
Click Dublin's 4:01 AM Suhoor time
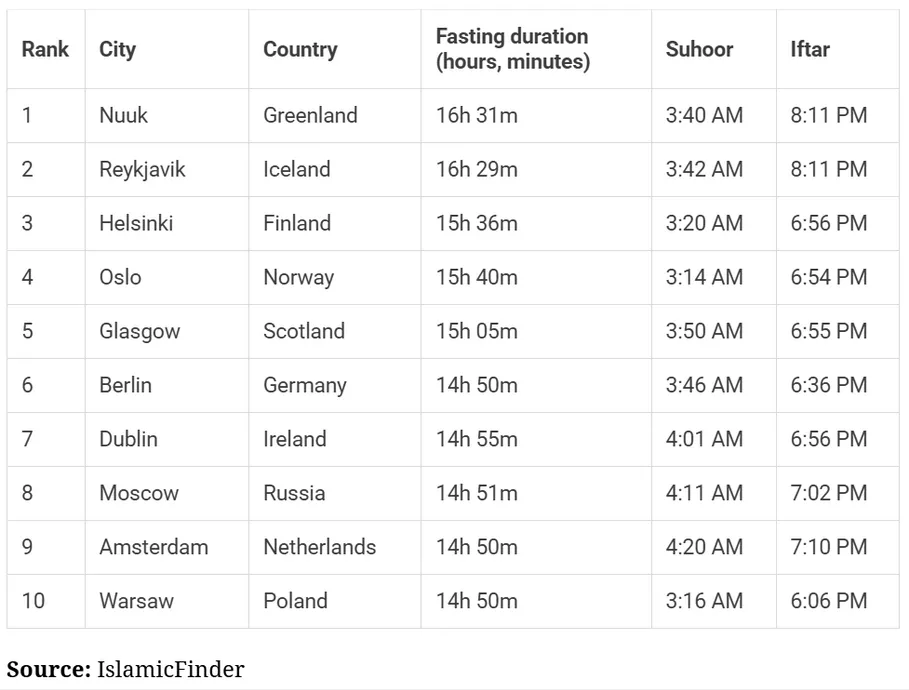coord(704,439)
